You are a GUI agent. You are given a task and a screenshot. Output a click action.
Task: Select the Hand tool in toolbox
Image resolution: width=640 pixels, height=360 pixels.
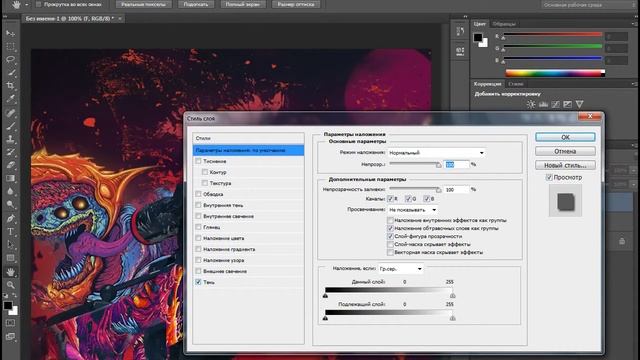[10, 272]
